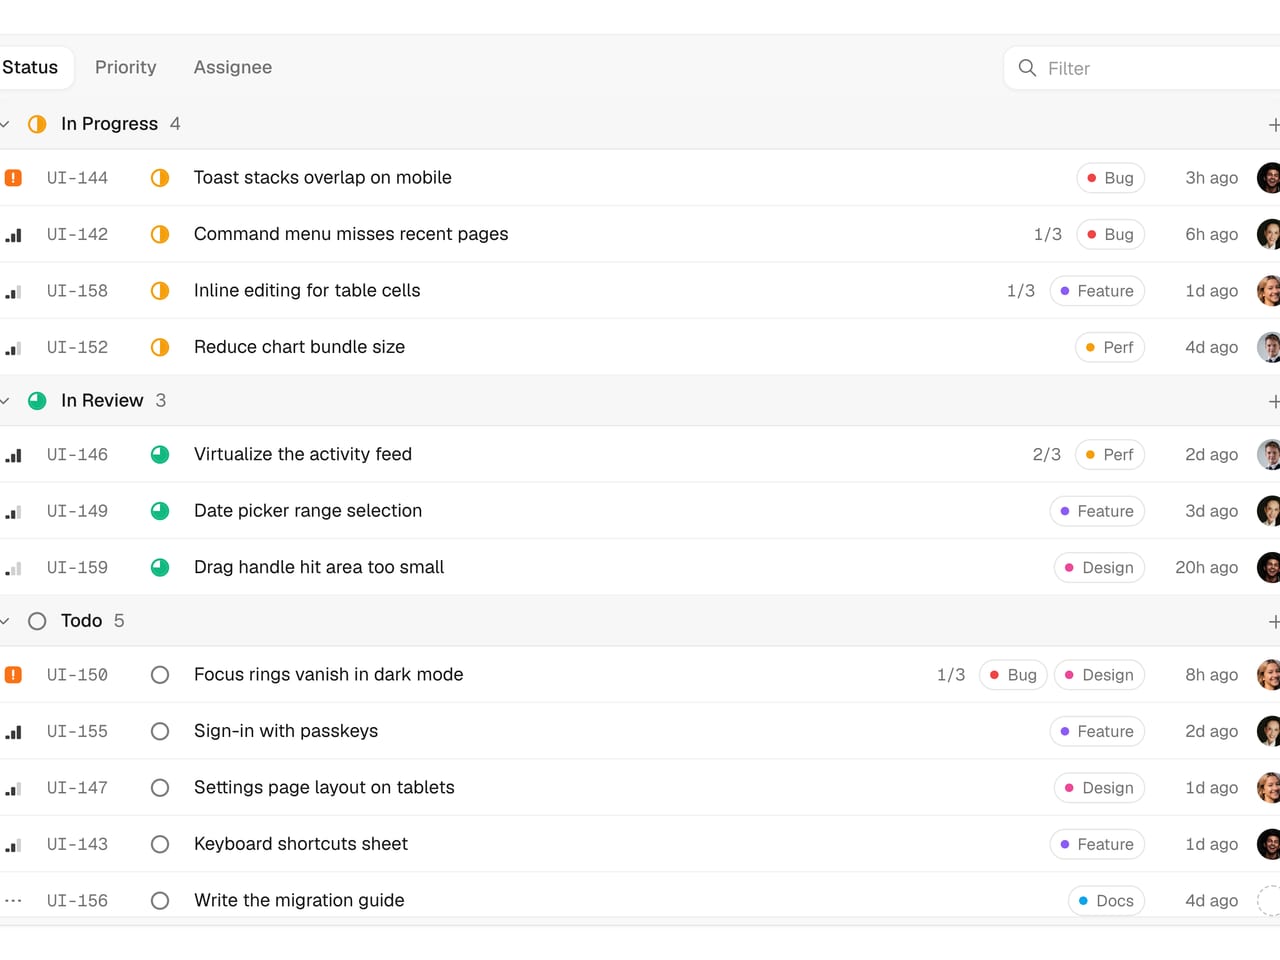Image resolution: width=1280 pixels, height=960 pixels.
Task: Switch to the Assignee grouping tab
Action: pos(233,67)
